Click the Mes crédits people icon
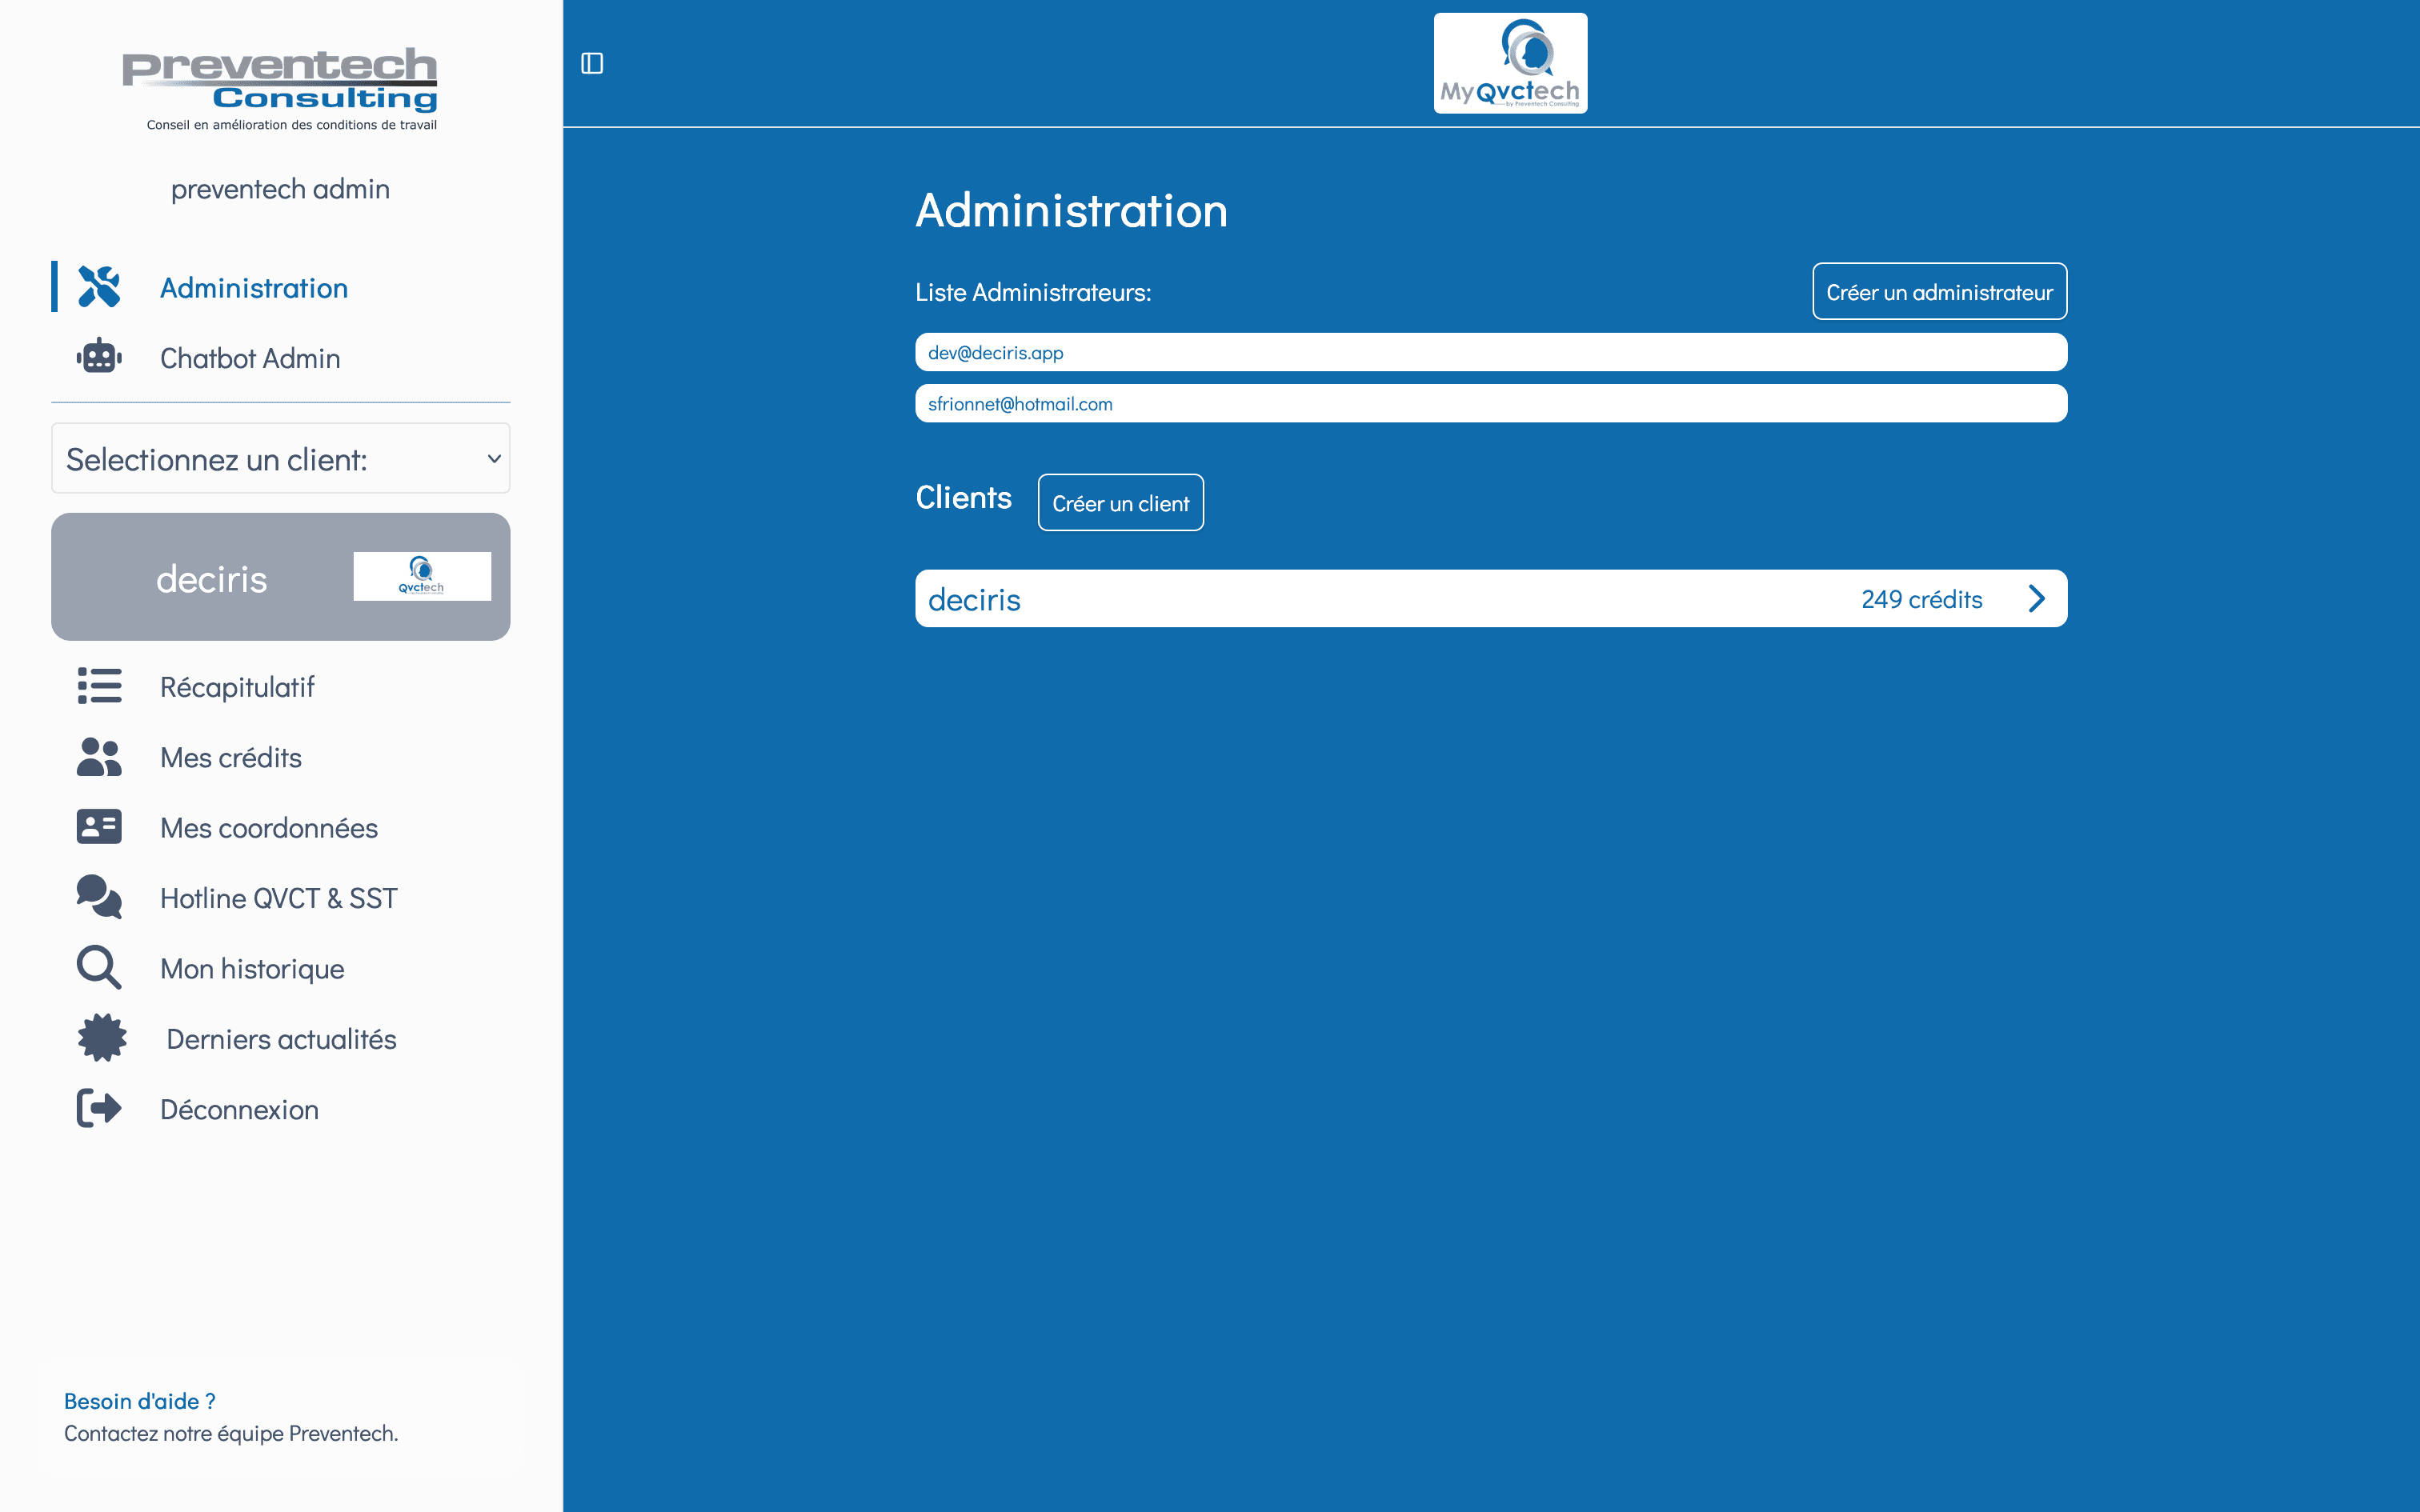2420x1512 pixels. point(99,757)
